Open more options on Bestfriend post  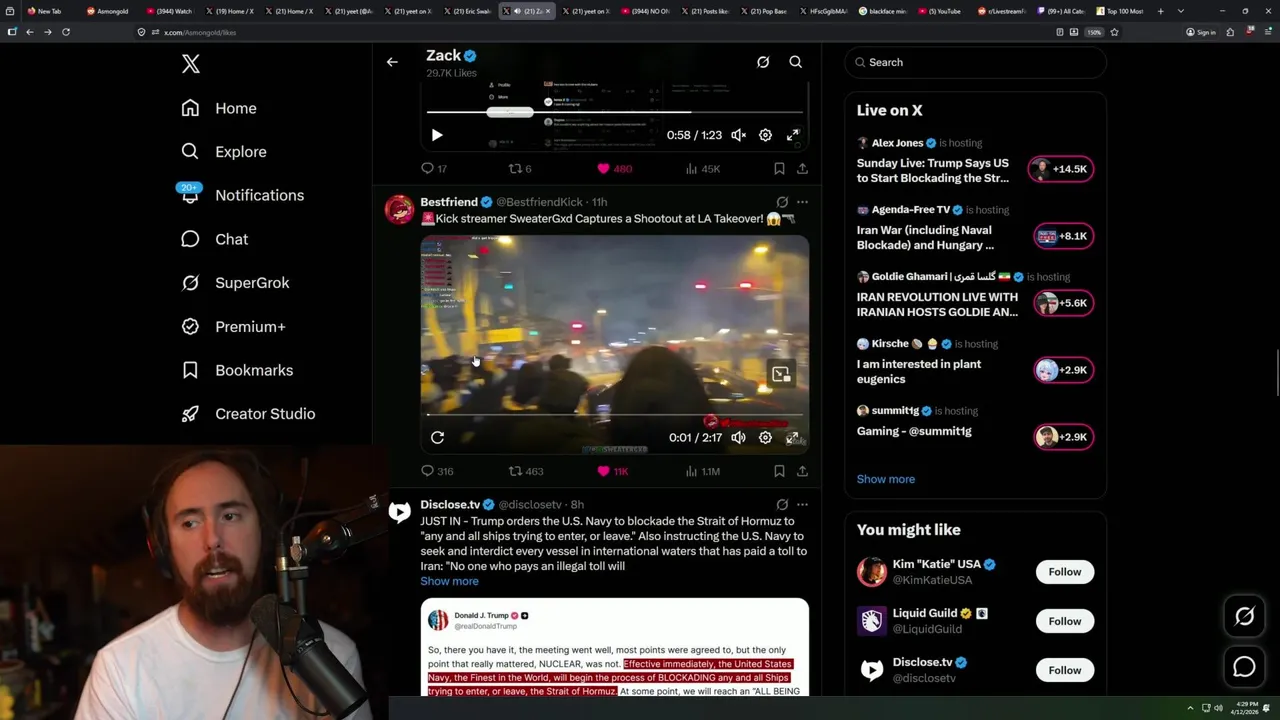802,202
